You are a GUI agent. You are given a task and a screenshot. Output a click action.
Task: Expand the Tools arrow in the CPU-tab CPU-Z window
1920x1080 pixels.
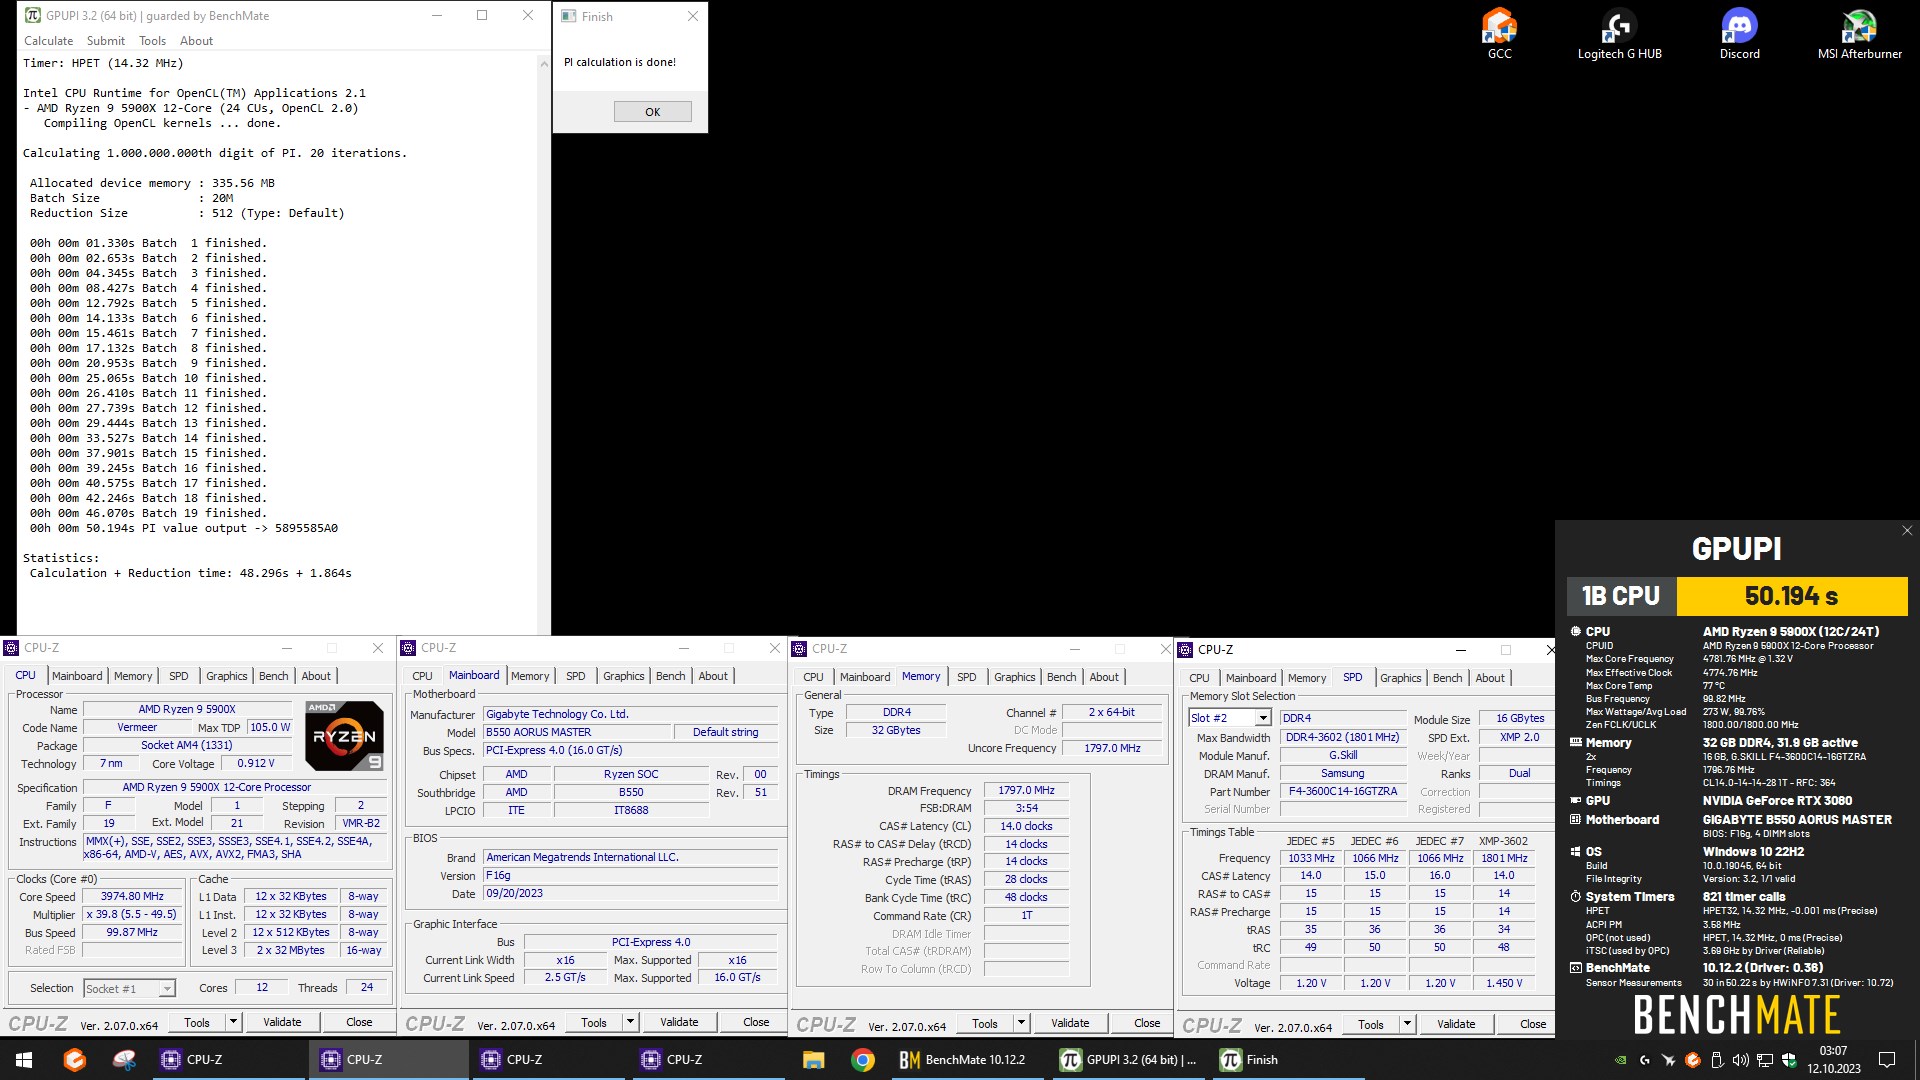coord(233,1022)
